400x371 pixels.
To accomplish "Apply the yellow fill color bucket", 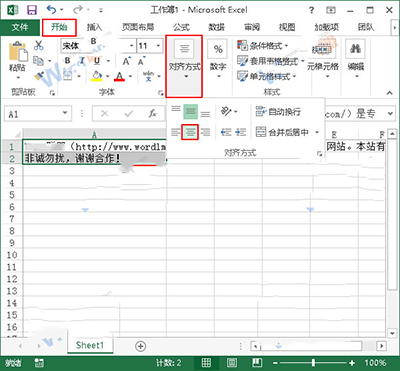I will [97, 76].
